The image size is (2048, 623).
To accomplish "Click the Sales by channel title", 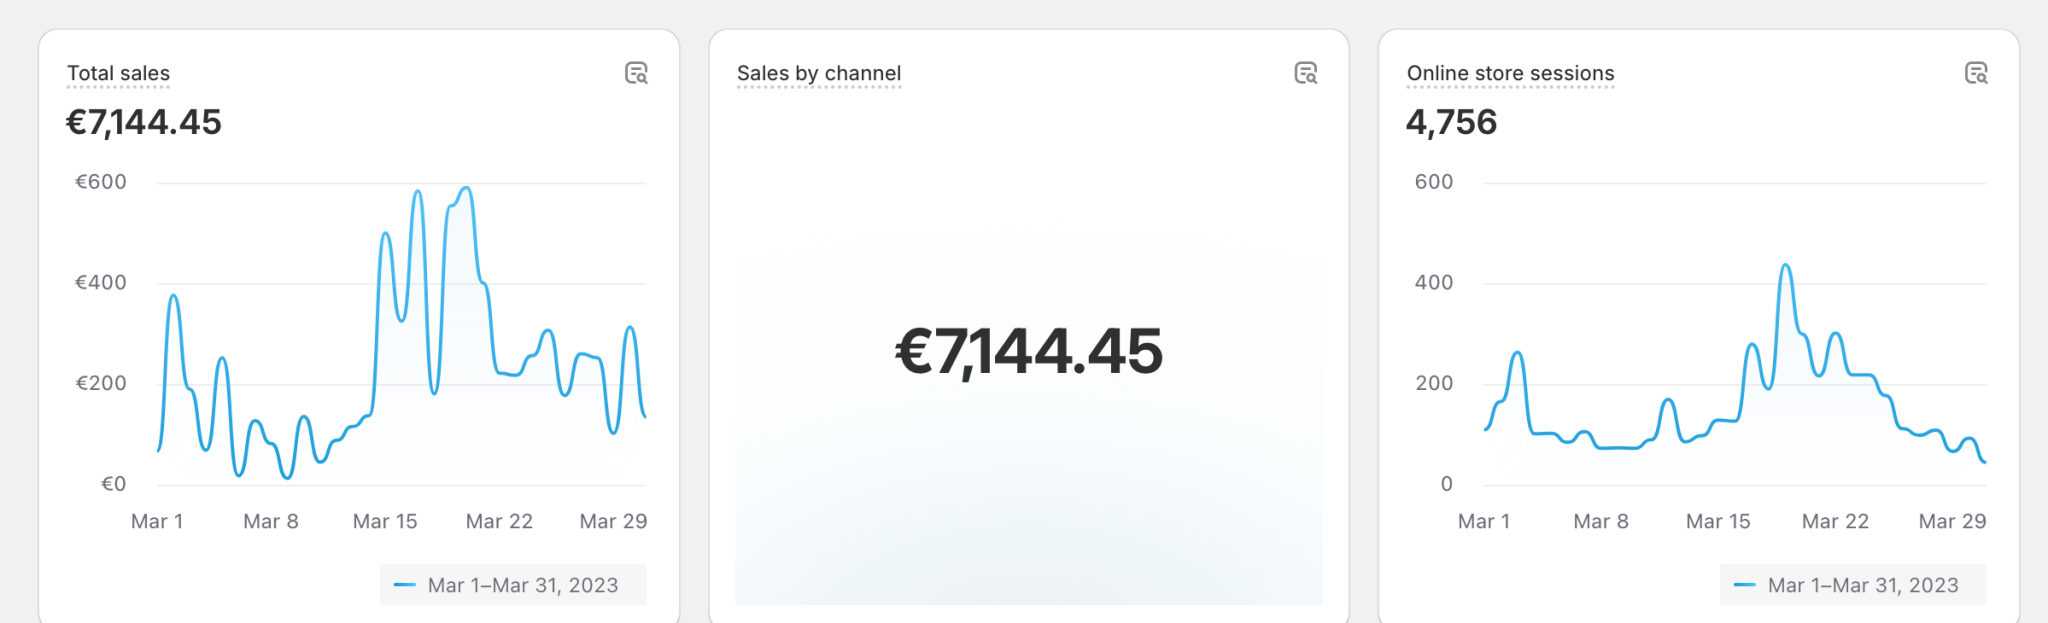I will click(x=818, y=73).
